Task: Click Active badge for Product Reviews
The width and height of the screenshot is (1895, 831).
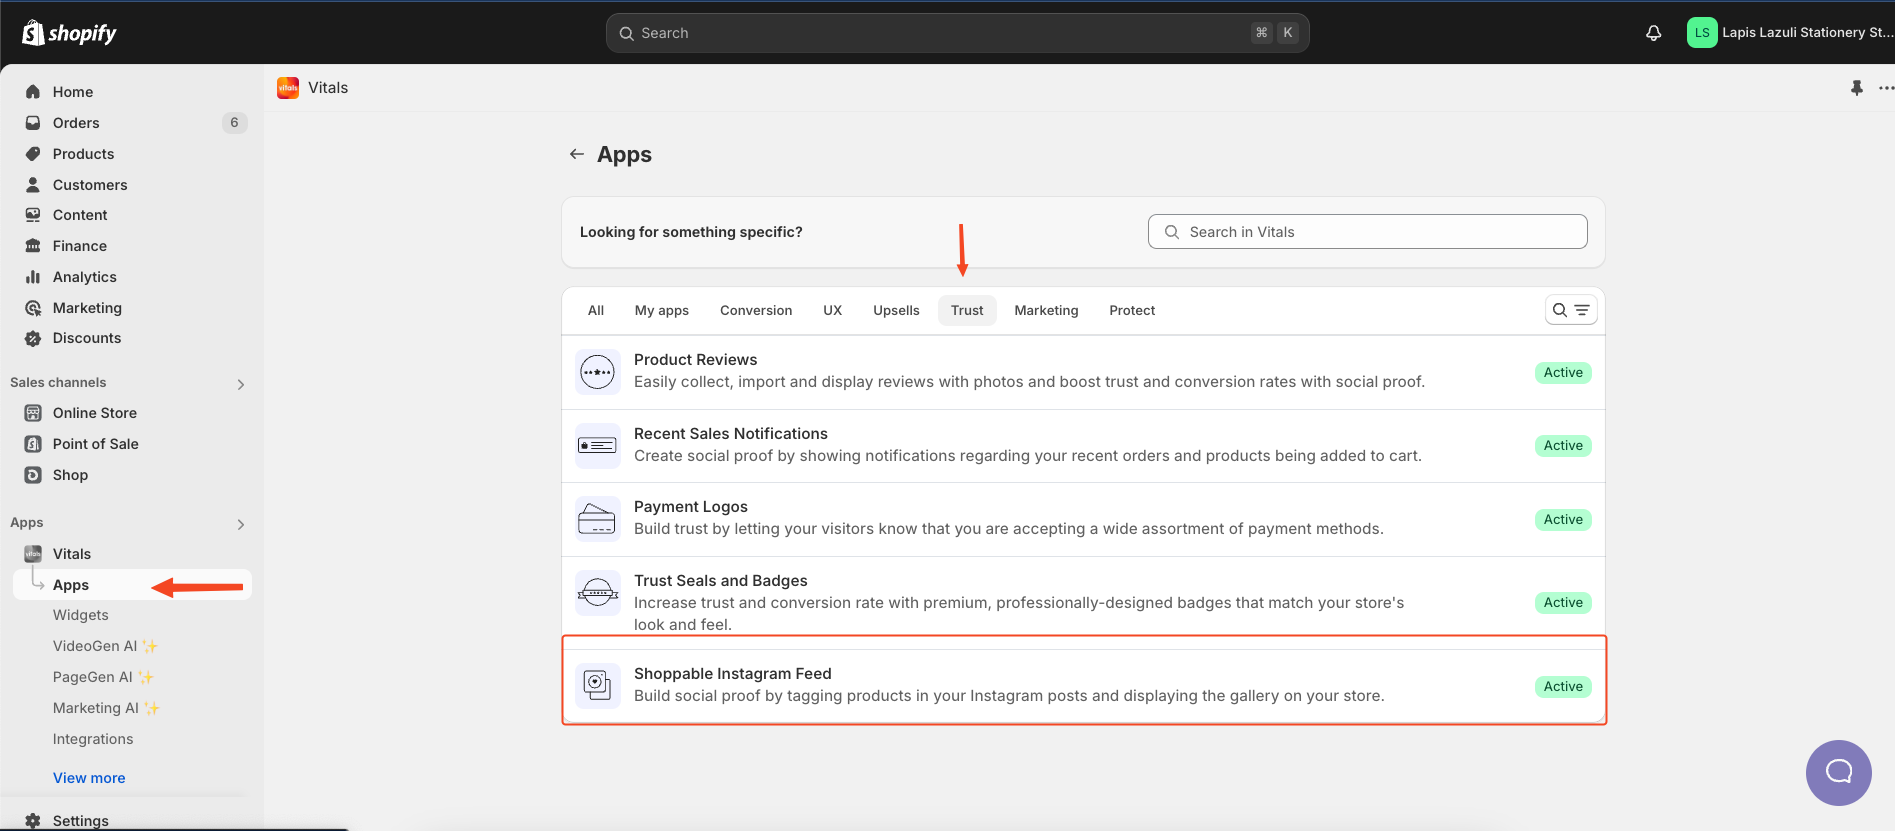Action: pyautogui.click(x=1563, y=372)
